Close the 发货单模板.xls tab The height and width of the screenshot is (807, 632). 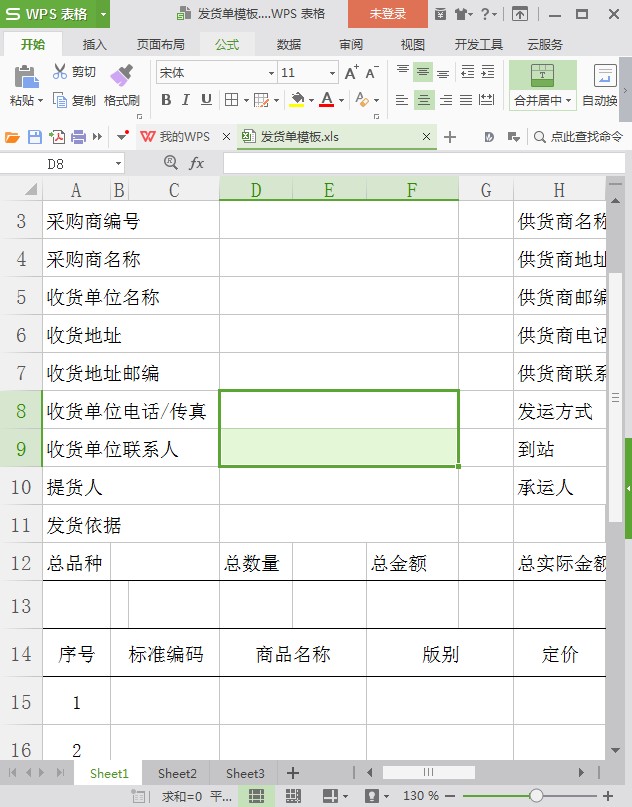(x=426, y=137)
